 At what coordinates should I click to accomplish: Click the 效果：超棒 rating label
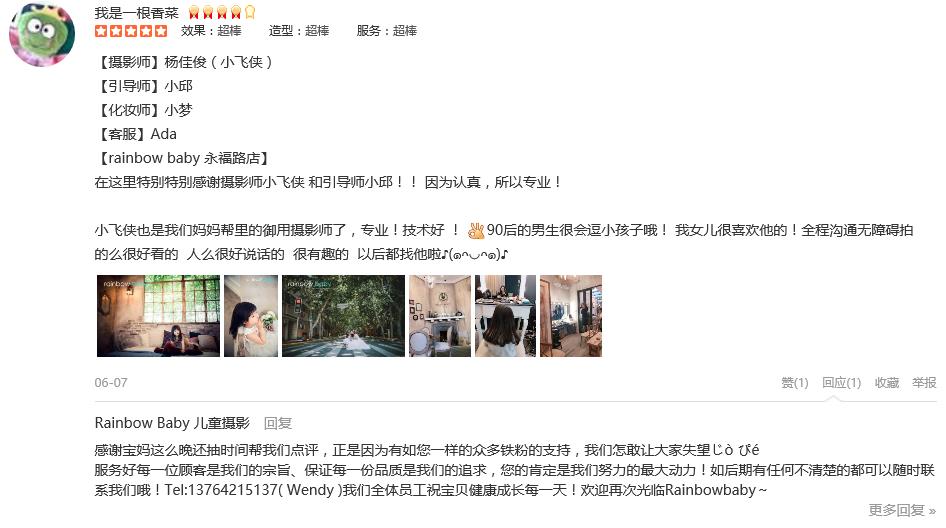tap(211, 31)
